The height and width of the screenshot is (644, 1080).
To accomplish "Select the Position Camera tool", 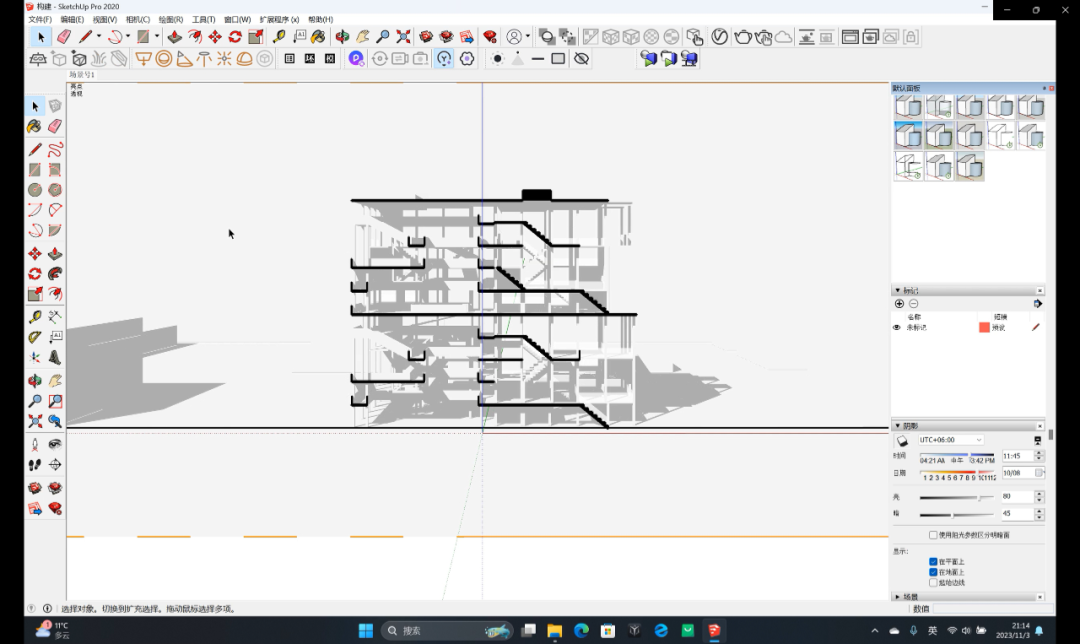I will [35, 444].
